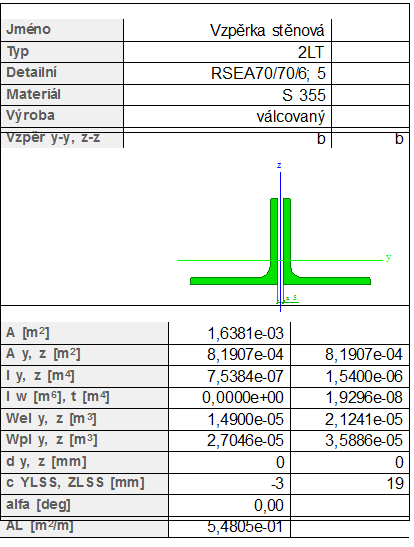Select the 'A y, z [m2]' label
Viewport: 414px width, 547px height.
[x=43, y=354]
